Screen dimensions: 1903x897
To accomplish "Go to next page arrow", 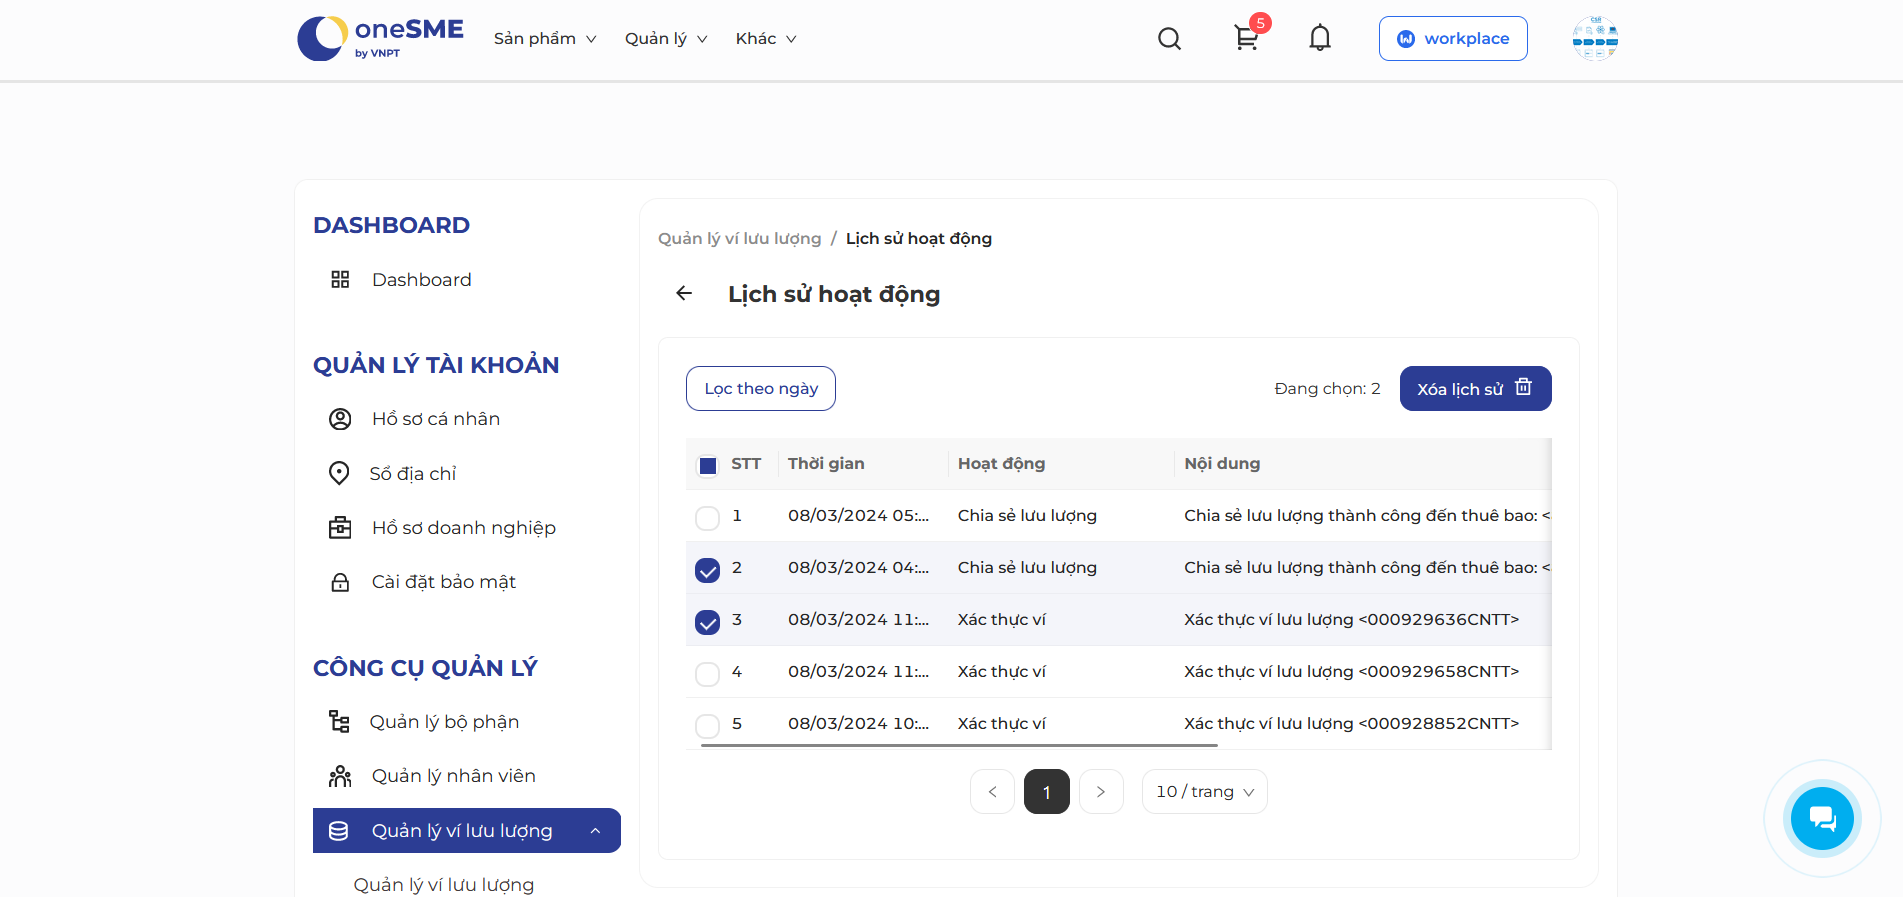I will (1101, 791).
